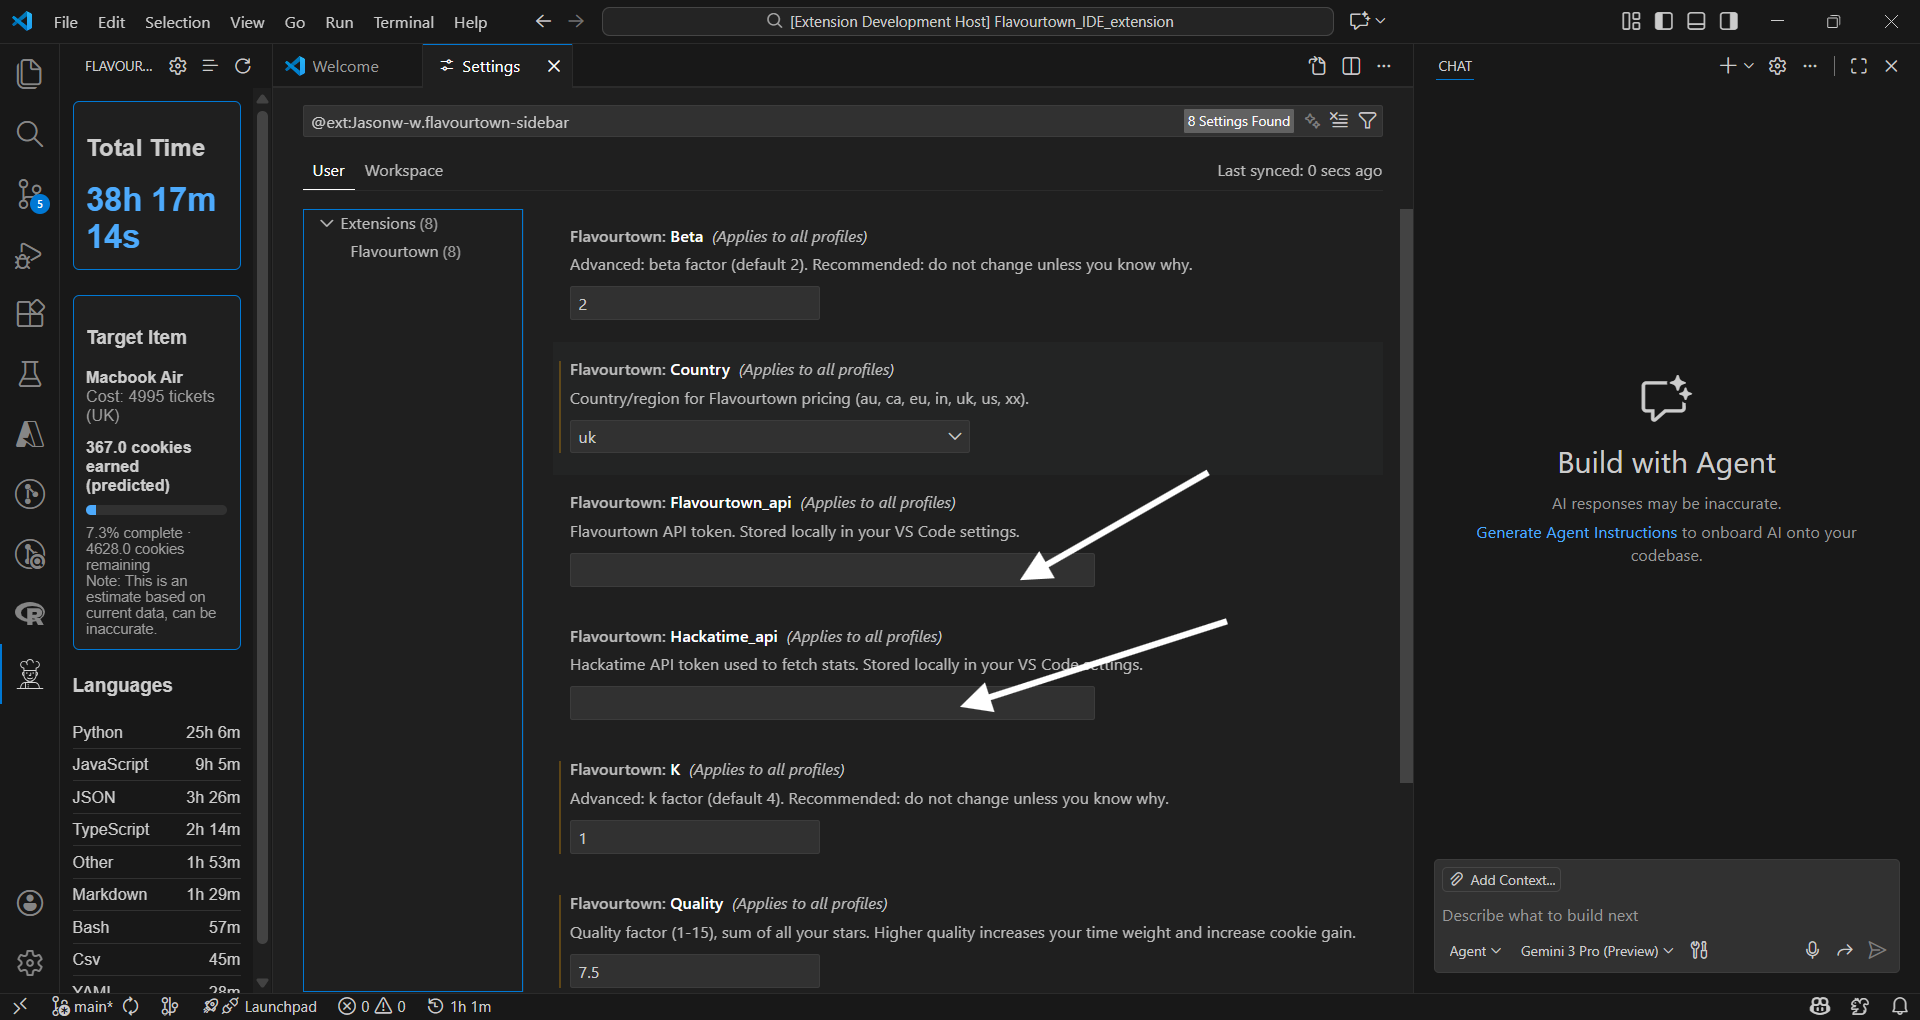Open Settings (JSON) file icon
1920x1020 pixels.
coord(1318,66)
